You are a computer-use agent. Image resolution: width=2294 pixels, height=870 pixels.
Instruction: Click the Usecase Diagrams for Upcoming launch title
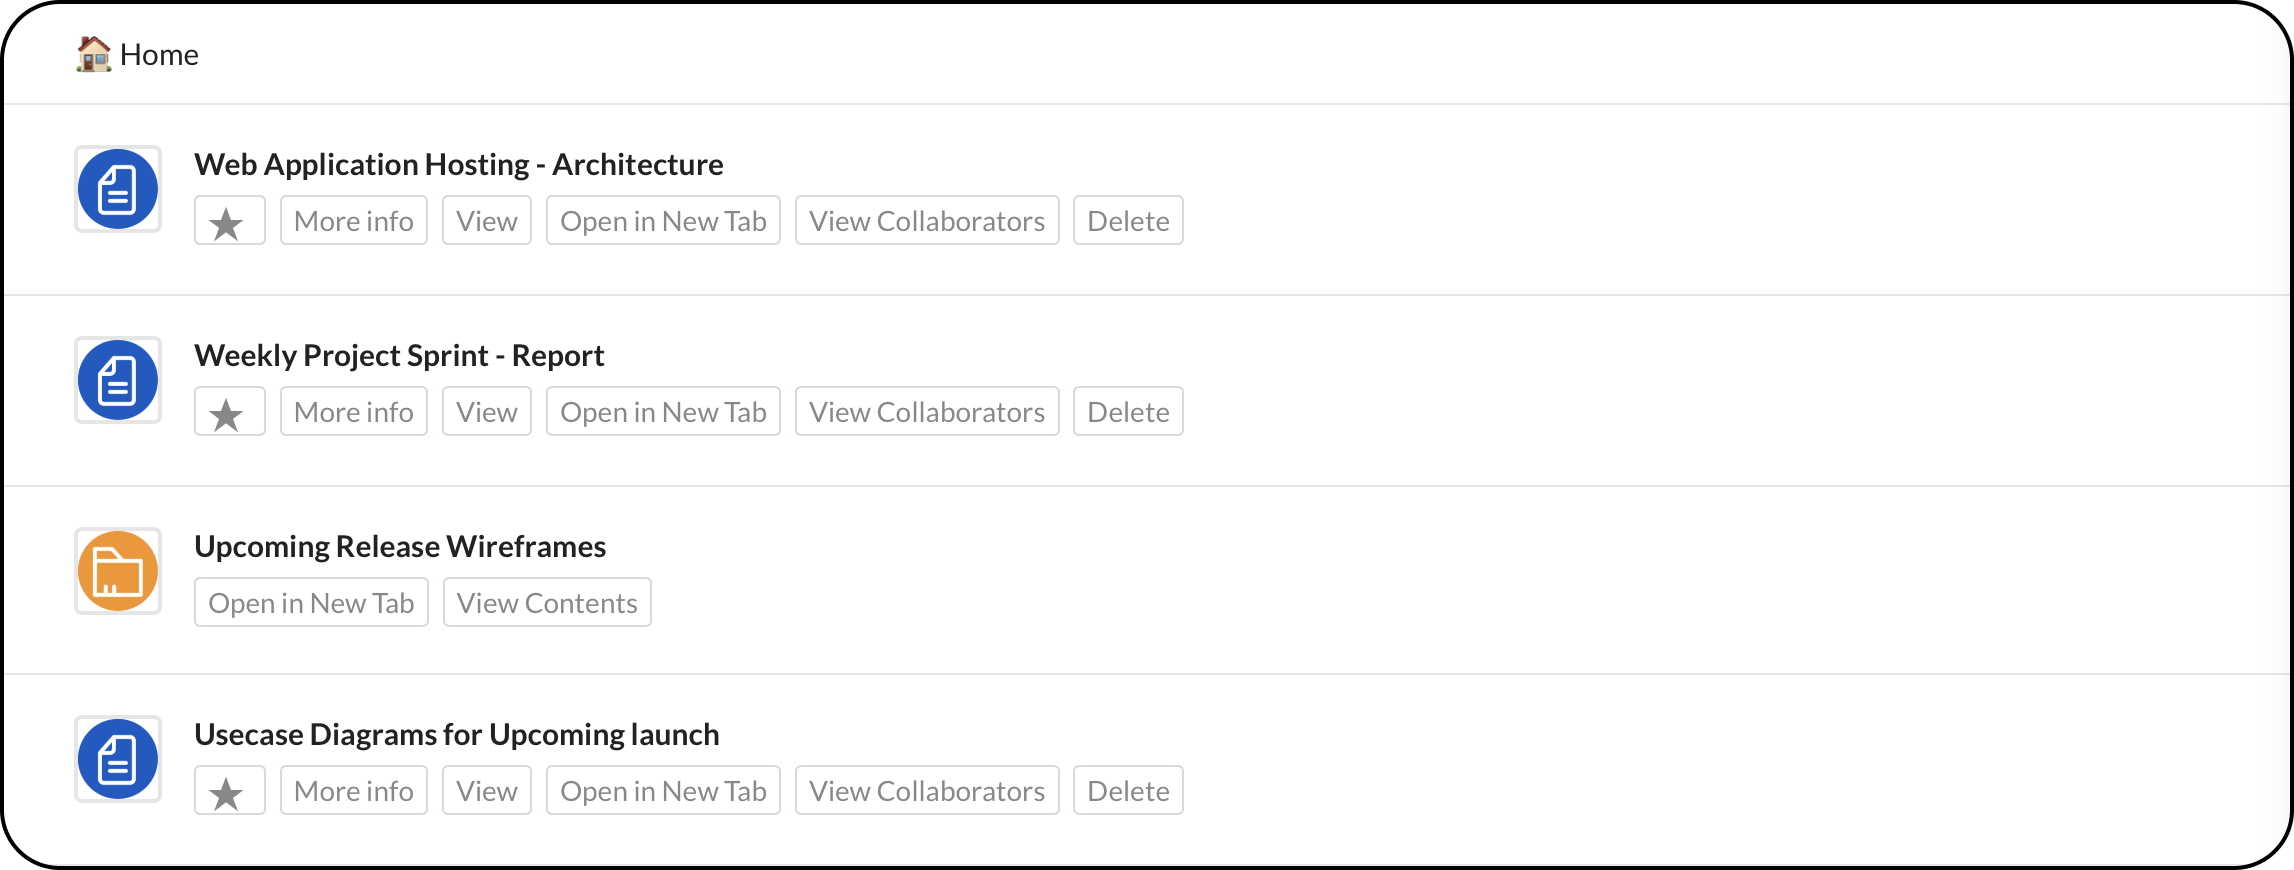tap(457, 734)
